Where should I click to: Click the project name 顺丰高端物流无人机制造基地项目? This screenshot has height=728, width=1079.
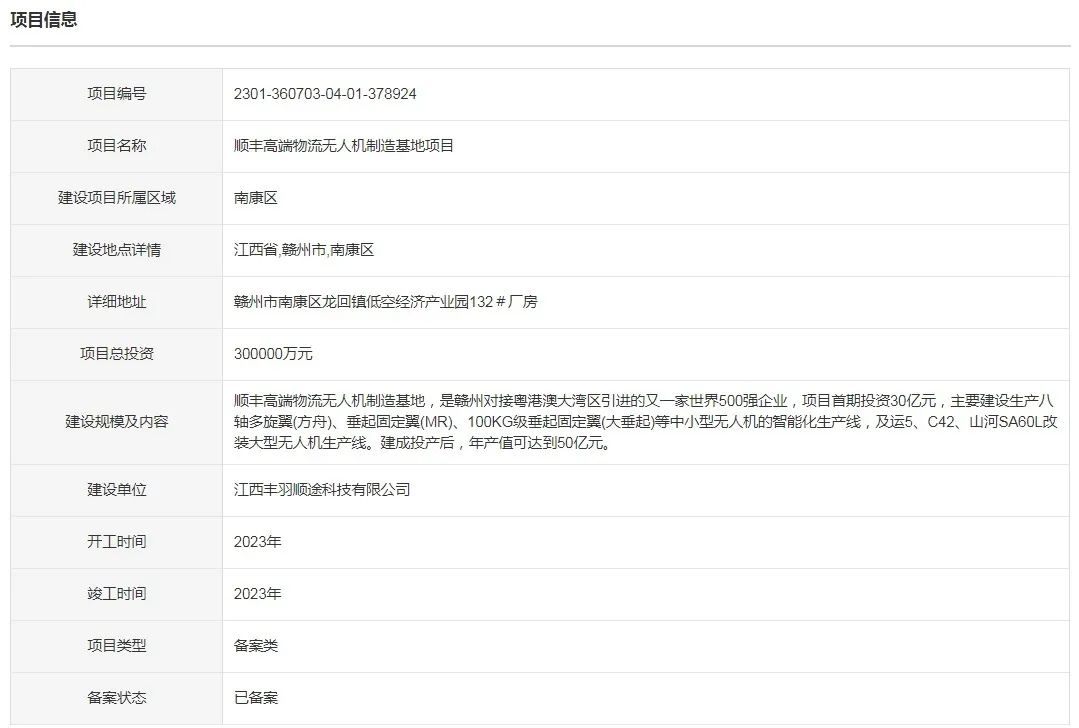tap(344, 146)
